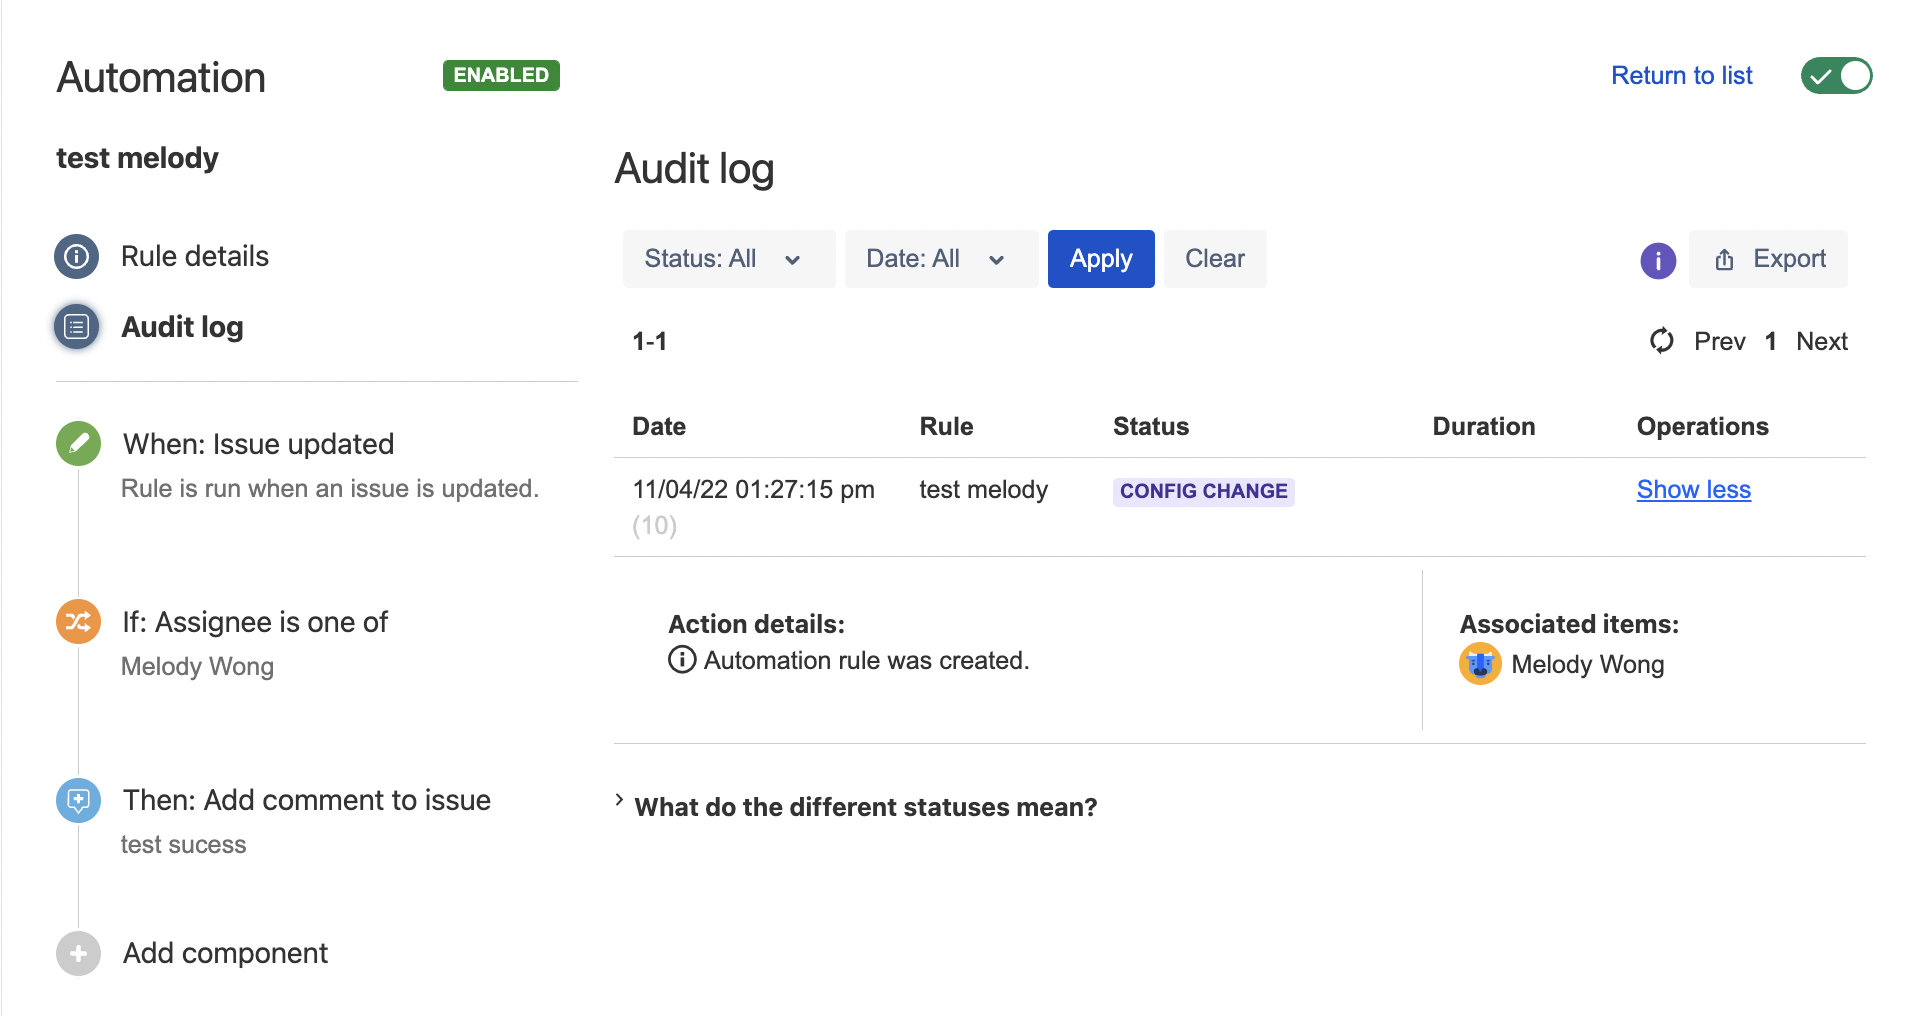Click the test melody rule title
Screen dimensions: 1916x1016
137,158
